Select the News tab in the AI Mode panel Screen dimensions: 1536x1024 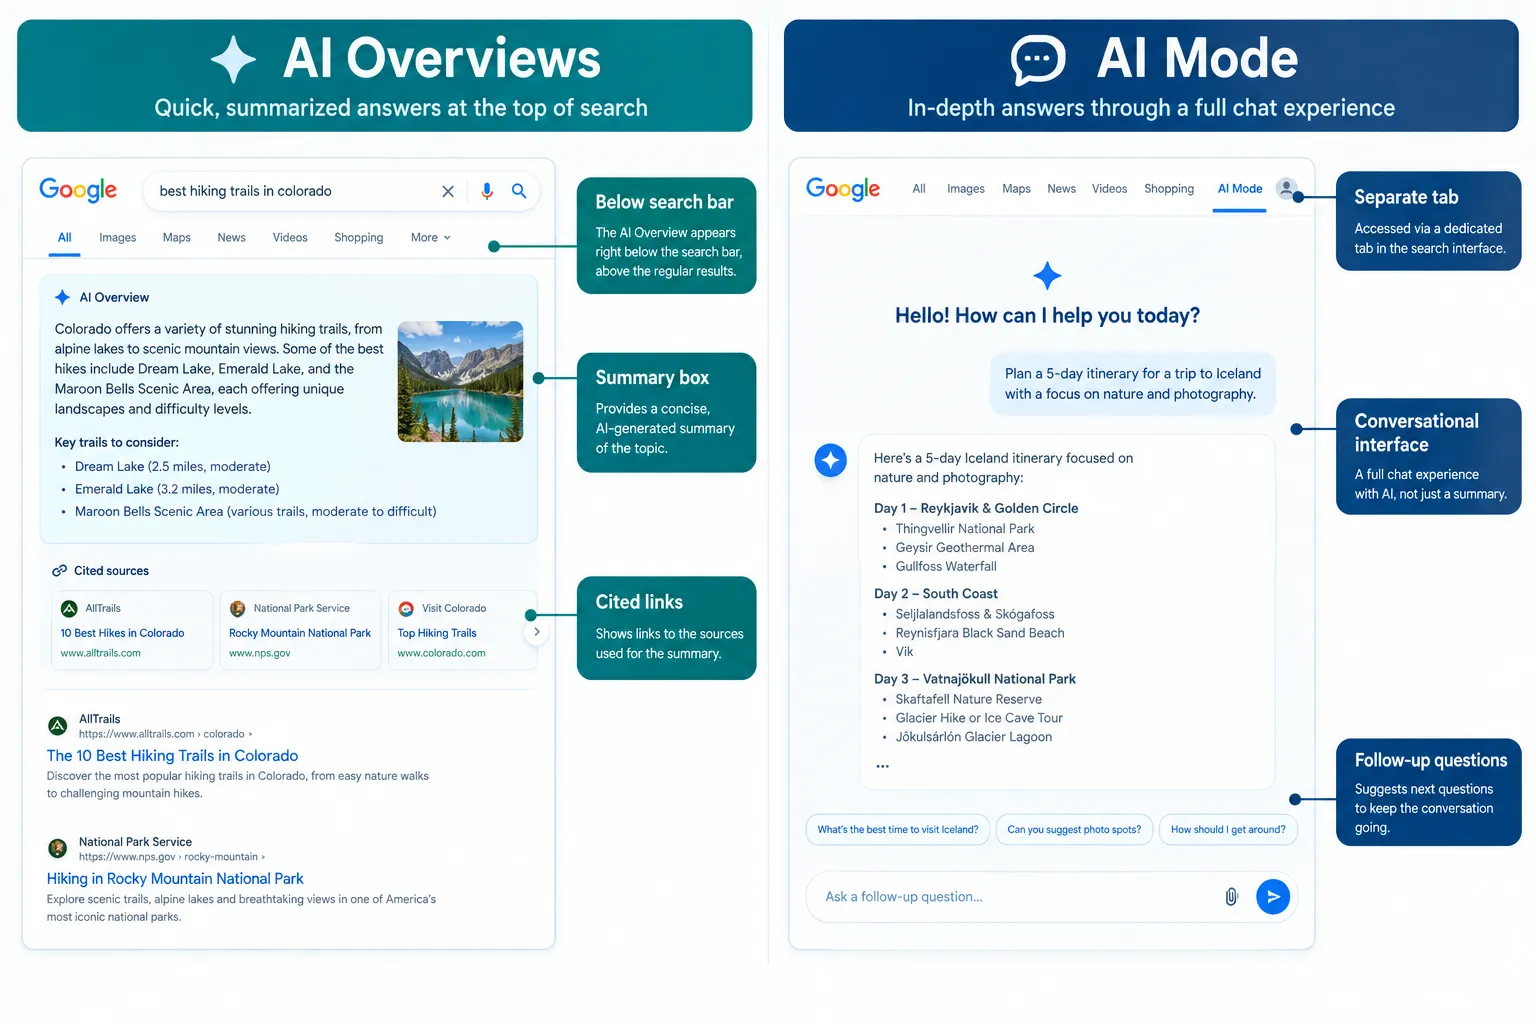tap(1061, 189)
